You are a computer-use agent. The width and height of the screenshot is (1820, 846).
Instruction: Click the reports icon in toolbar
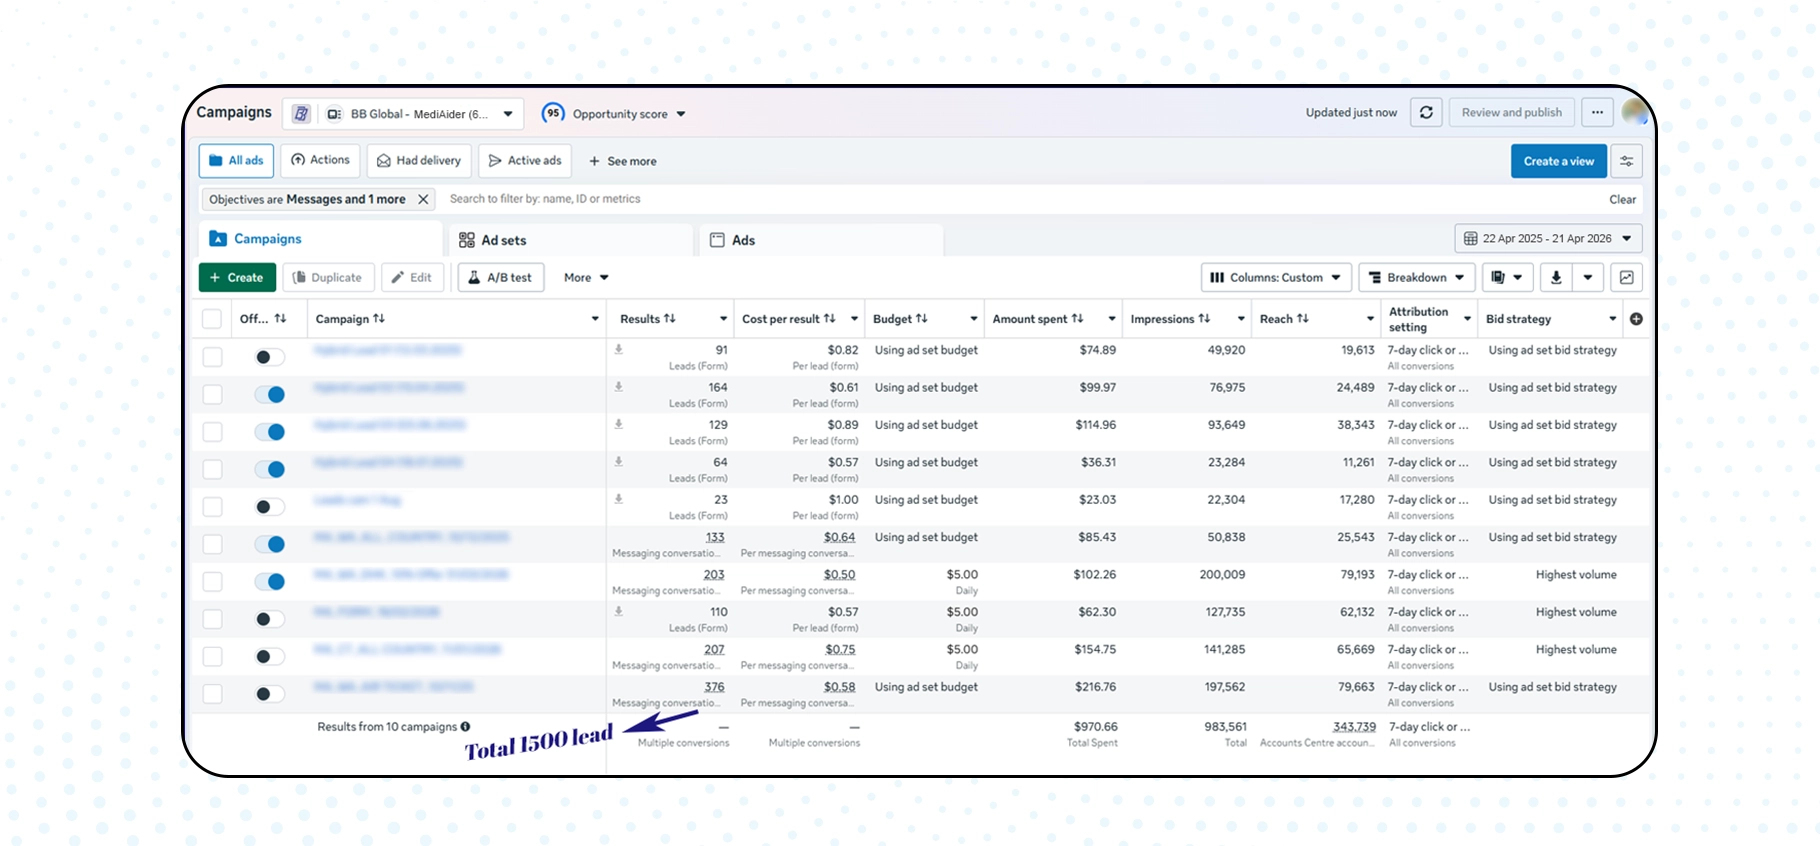tap(1498, 278)
